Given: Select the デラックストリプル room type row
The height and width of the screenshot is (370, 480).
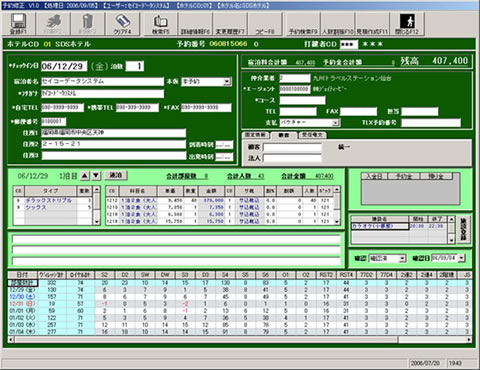Looking at the screenshot, I should [x=53, y=200].
